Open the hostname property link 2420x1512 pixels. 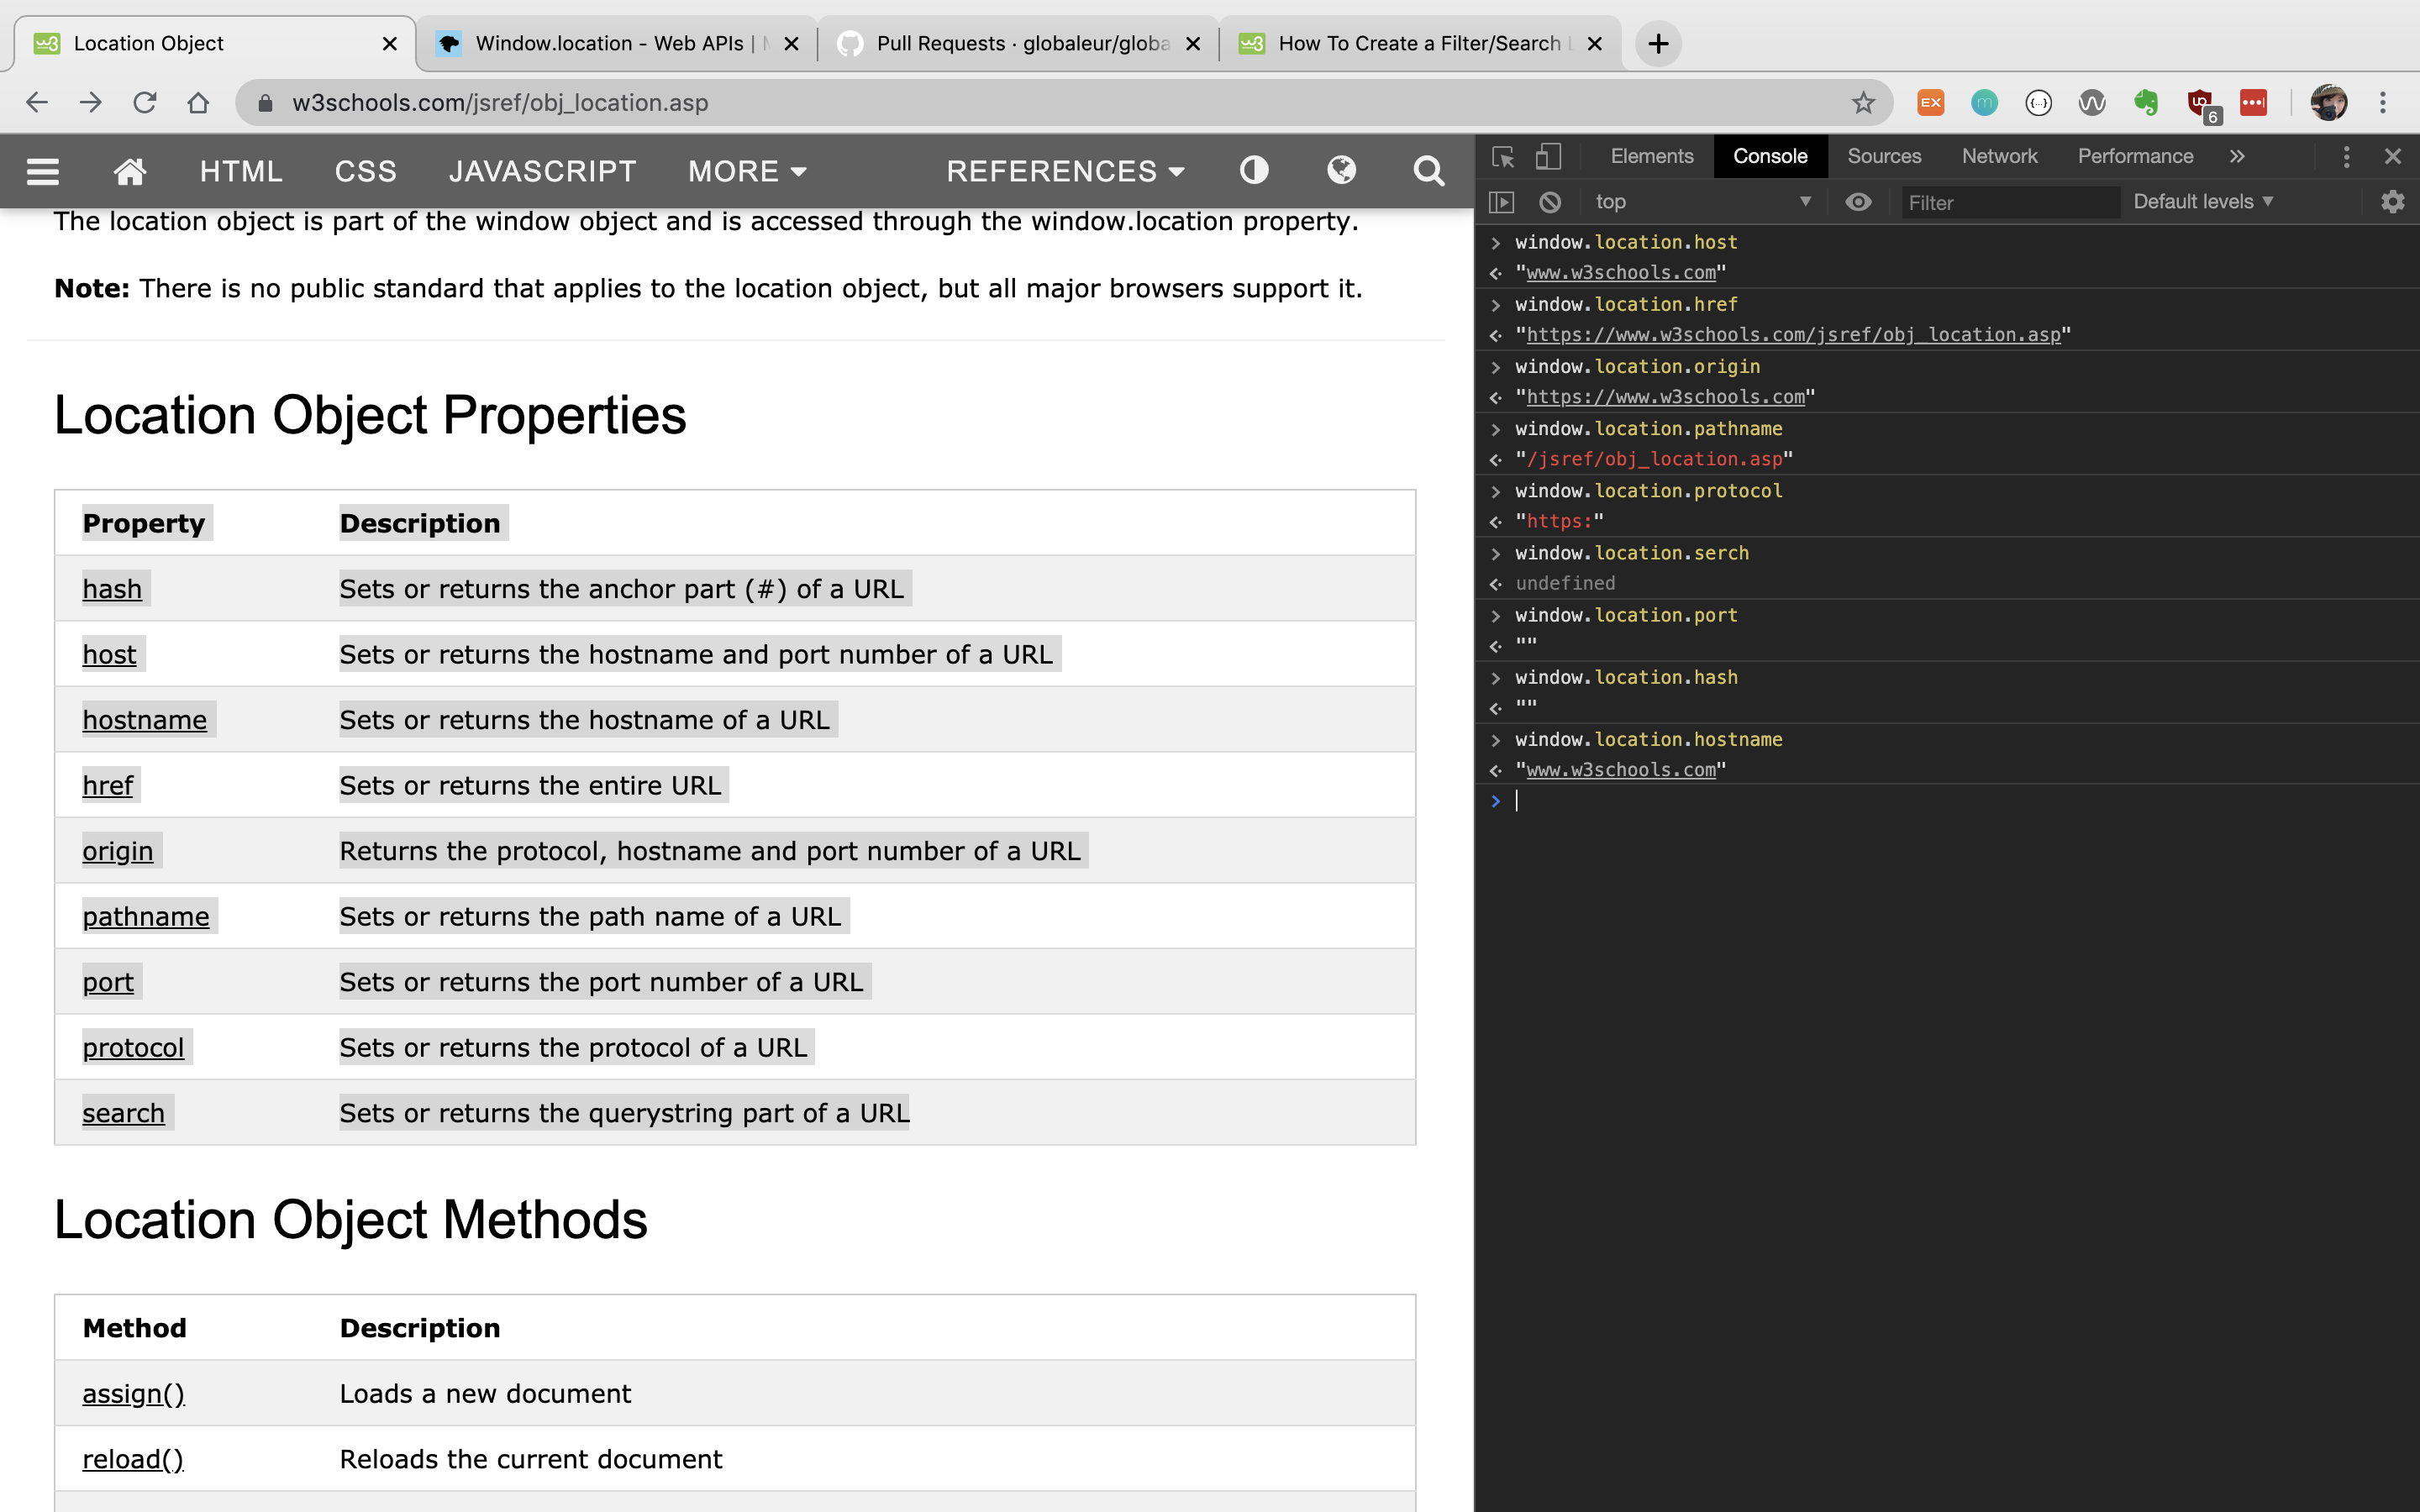[x=145, y=720]
